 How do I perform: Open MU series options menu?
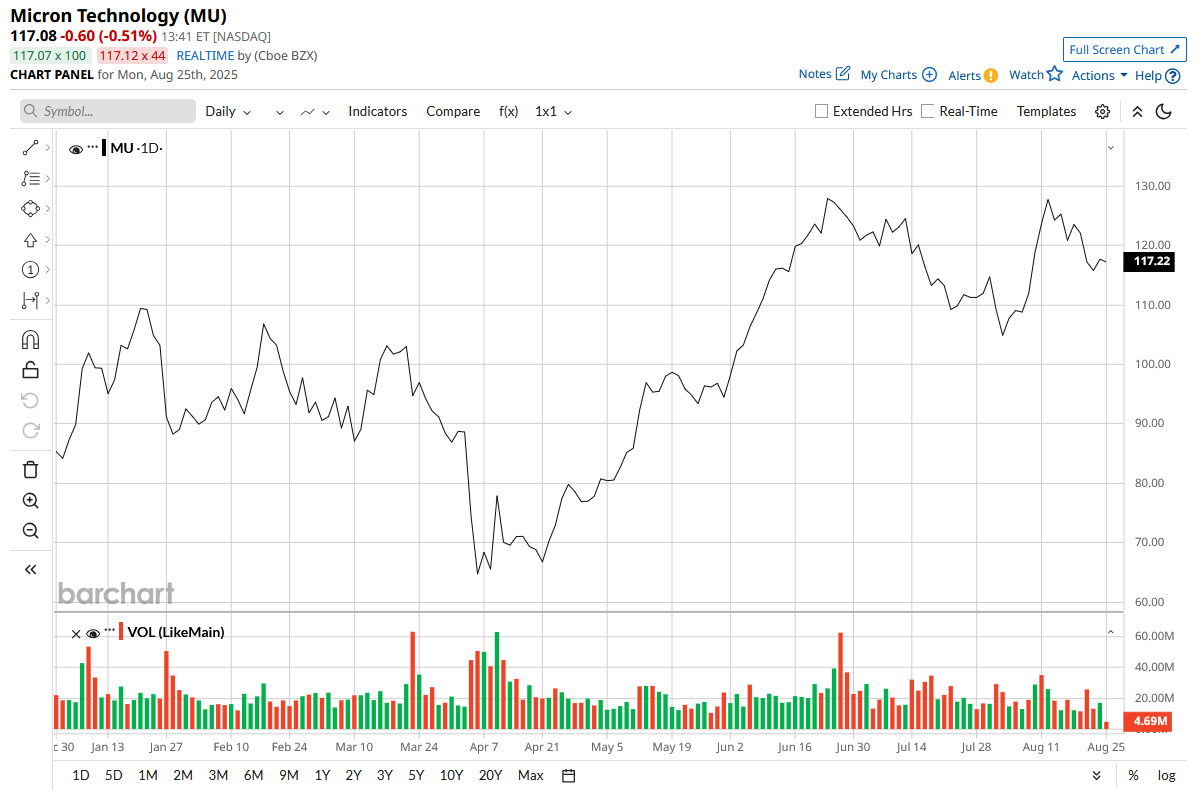coord(93,147)
